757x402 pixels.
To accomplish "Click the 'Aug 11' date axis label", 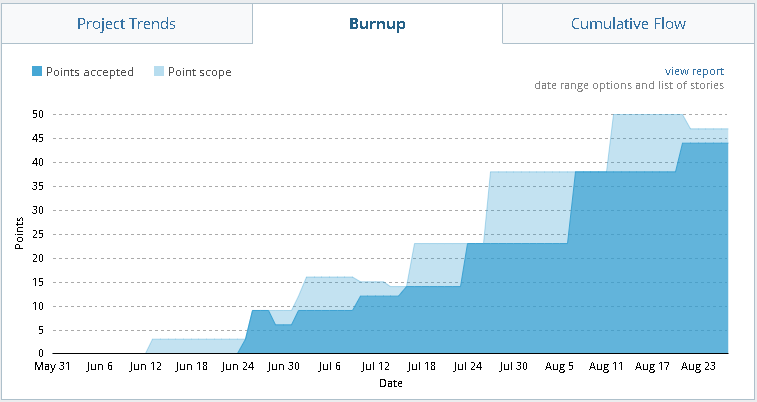I will (606, 366).
